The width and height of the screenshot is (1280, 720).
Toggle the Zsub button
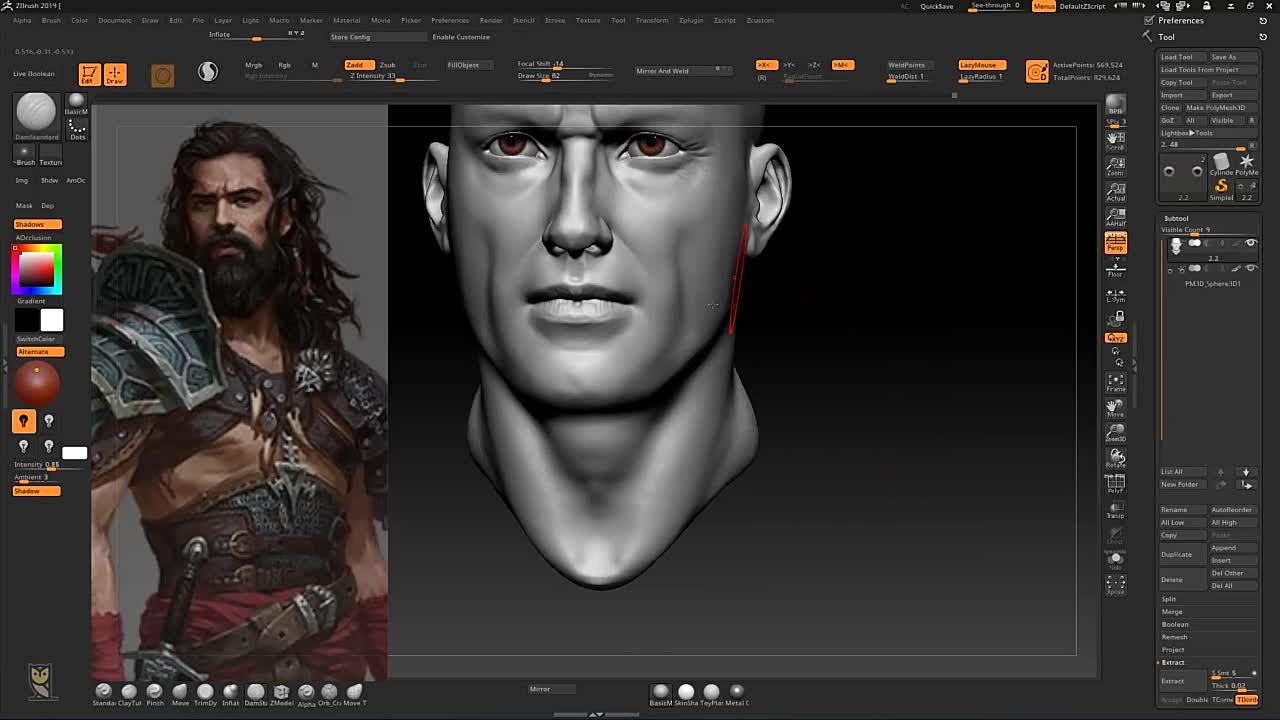pos(387,65)
